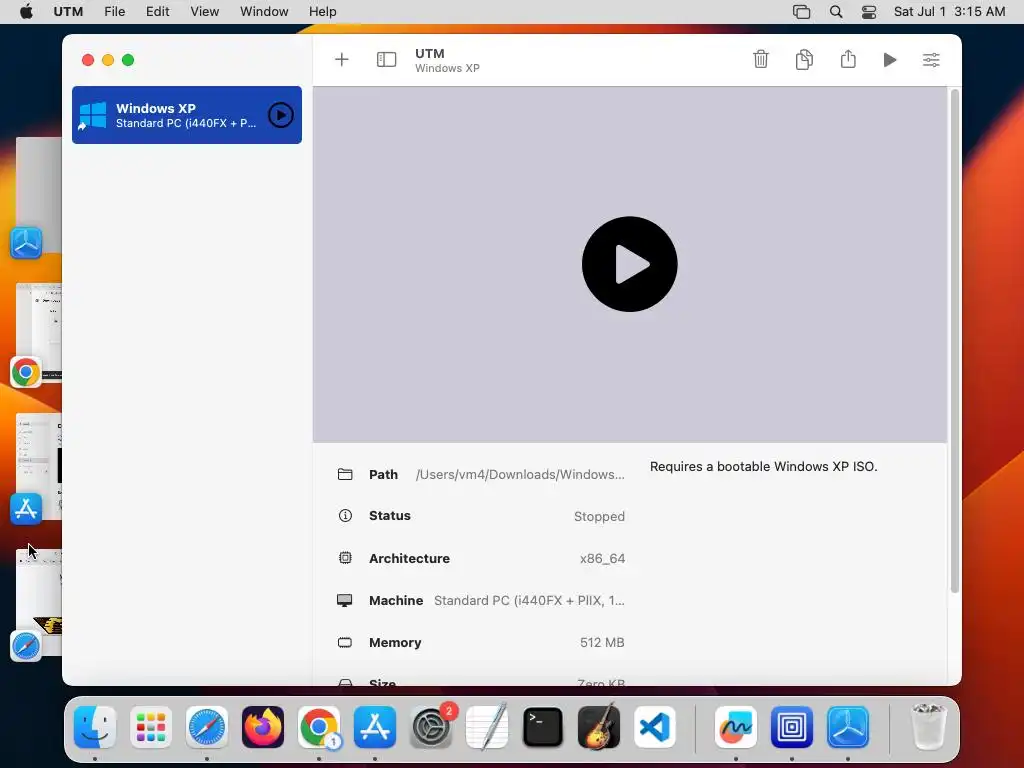Click the Stopped status value
The width and height of the screenshot is (1024, 768).
point(599,517)
